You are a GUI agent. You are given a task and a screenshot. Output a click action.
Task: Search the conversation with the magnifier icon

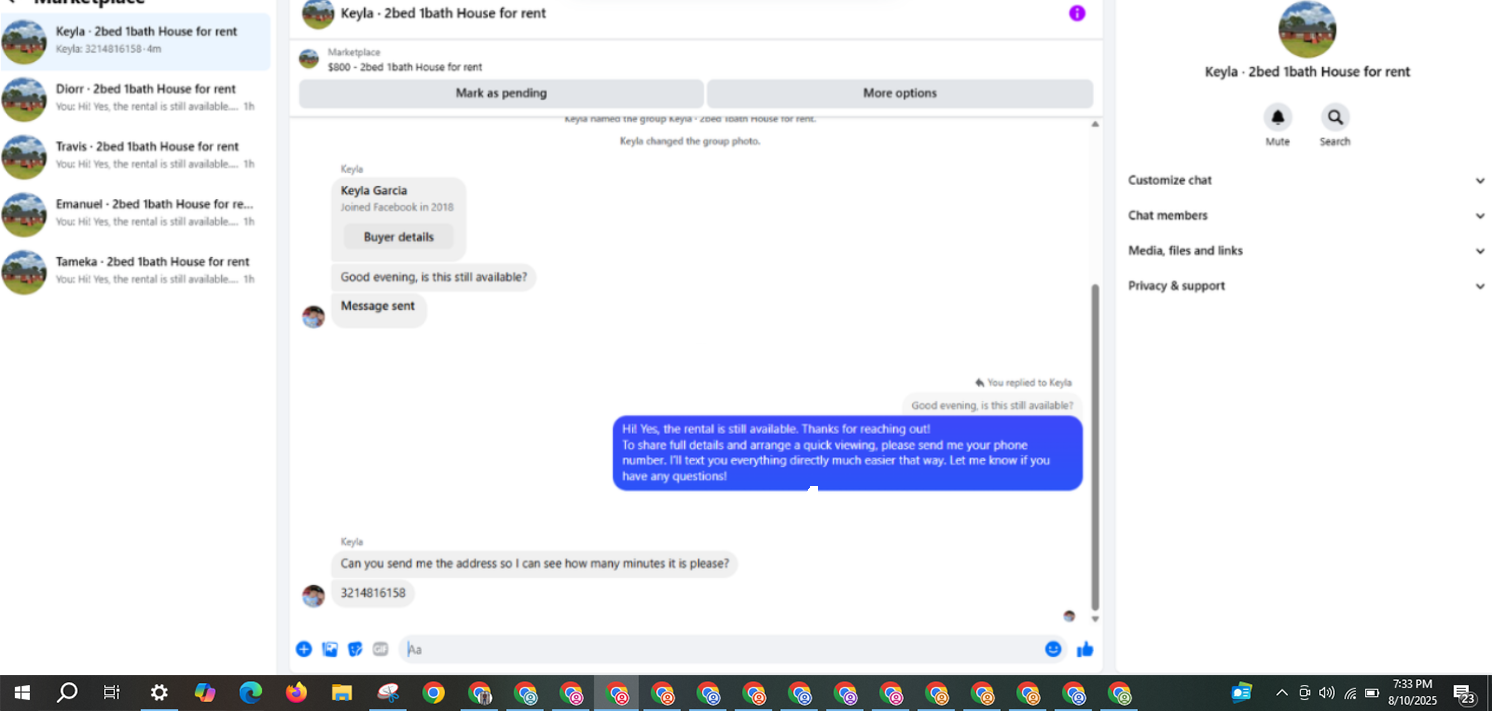tap(1335, 117)
